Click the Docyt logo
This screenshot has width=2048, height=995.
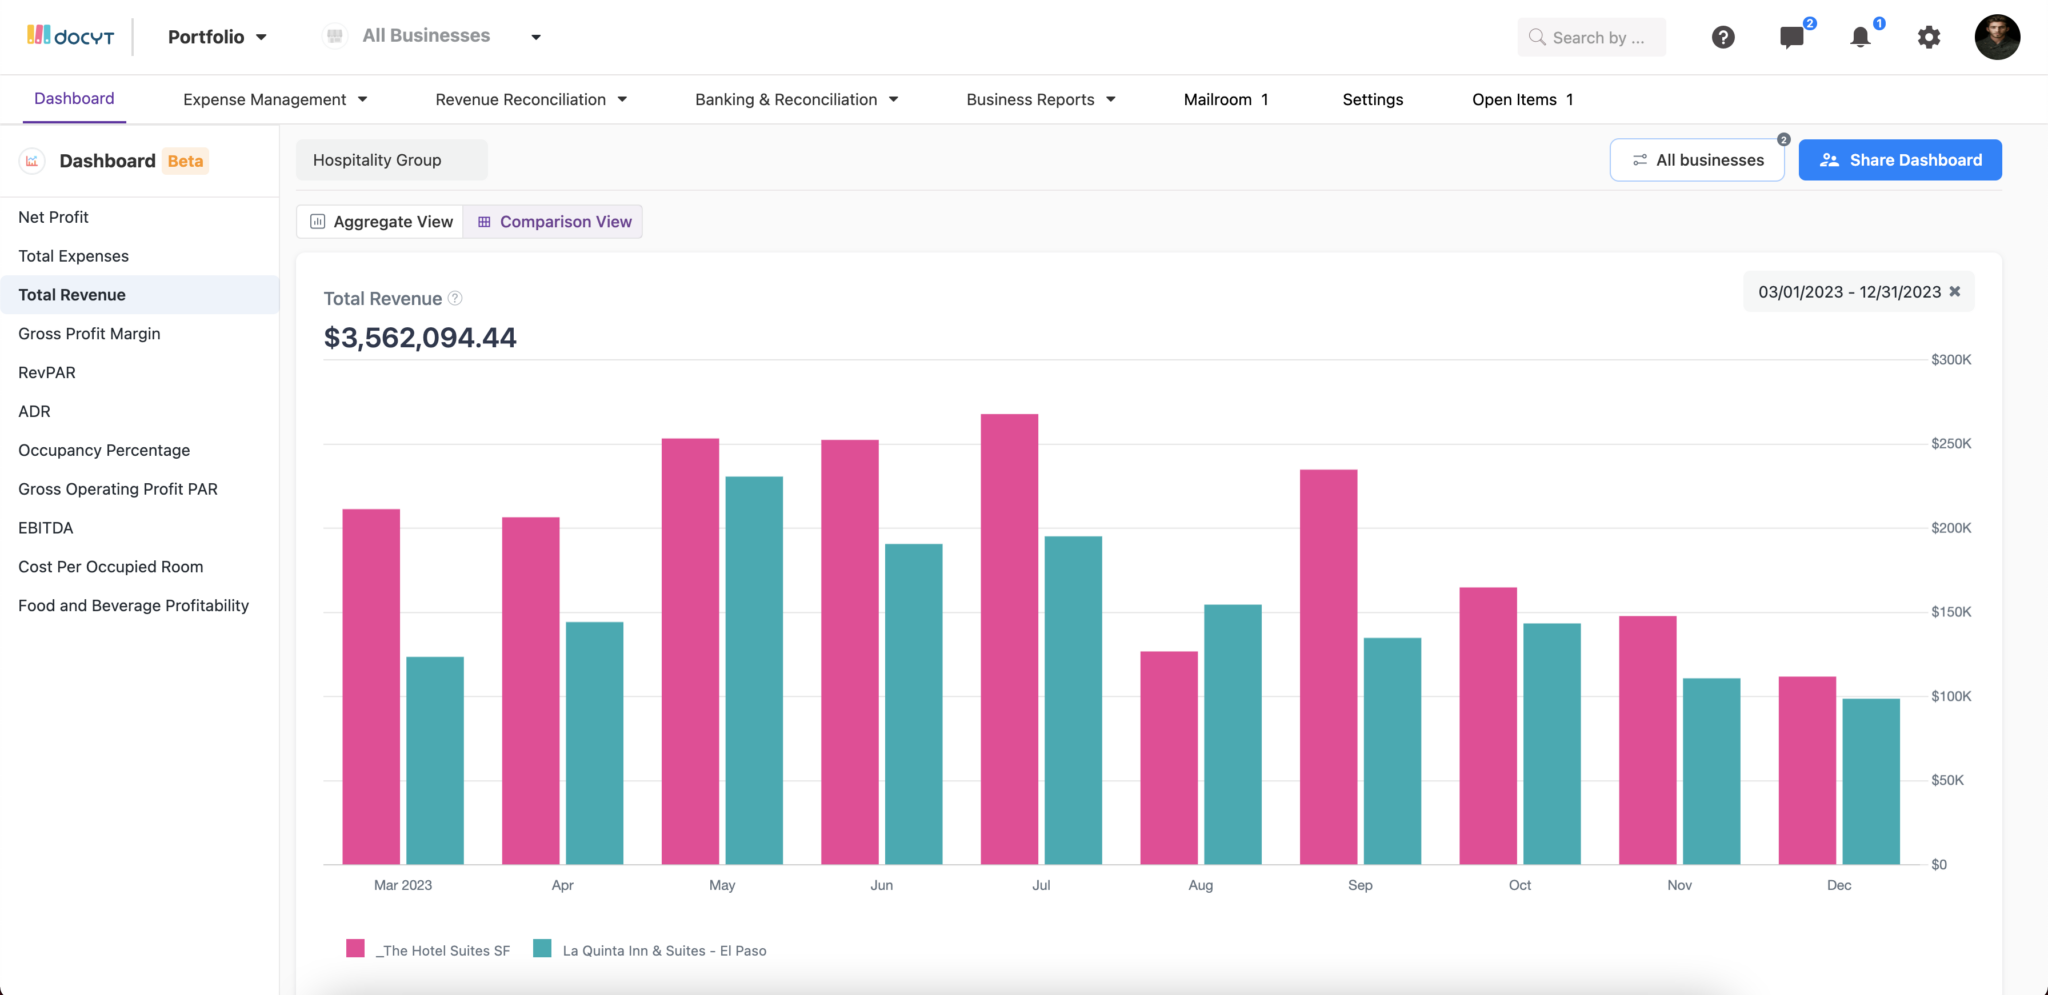(x=70, y=36)
